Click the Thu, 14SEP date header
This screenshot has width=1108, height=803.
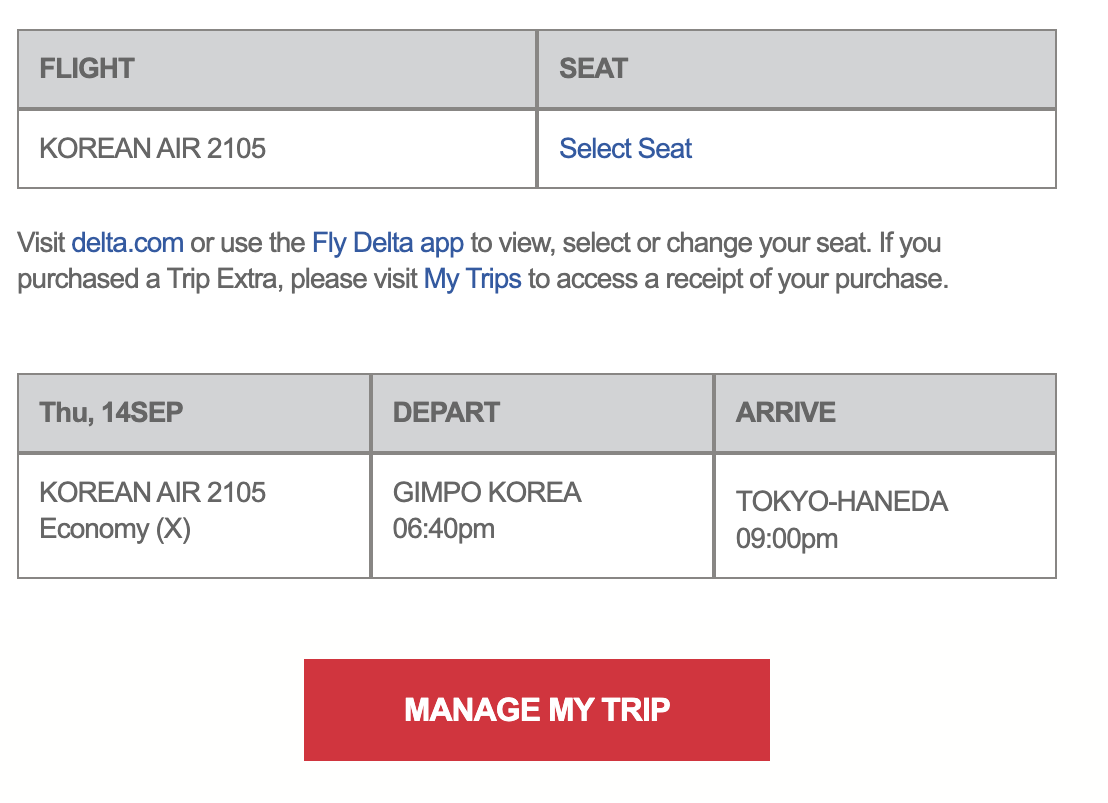click(x=112, y=412)
